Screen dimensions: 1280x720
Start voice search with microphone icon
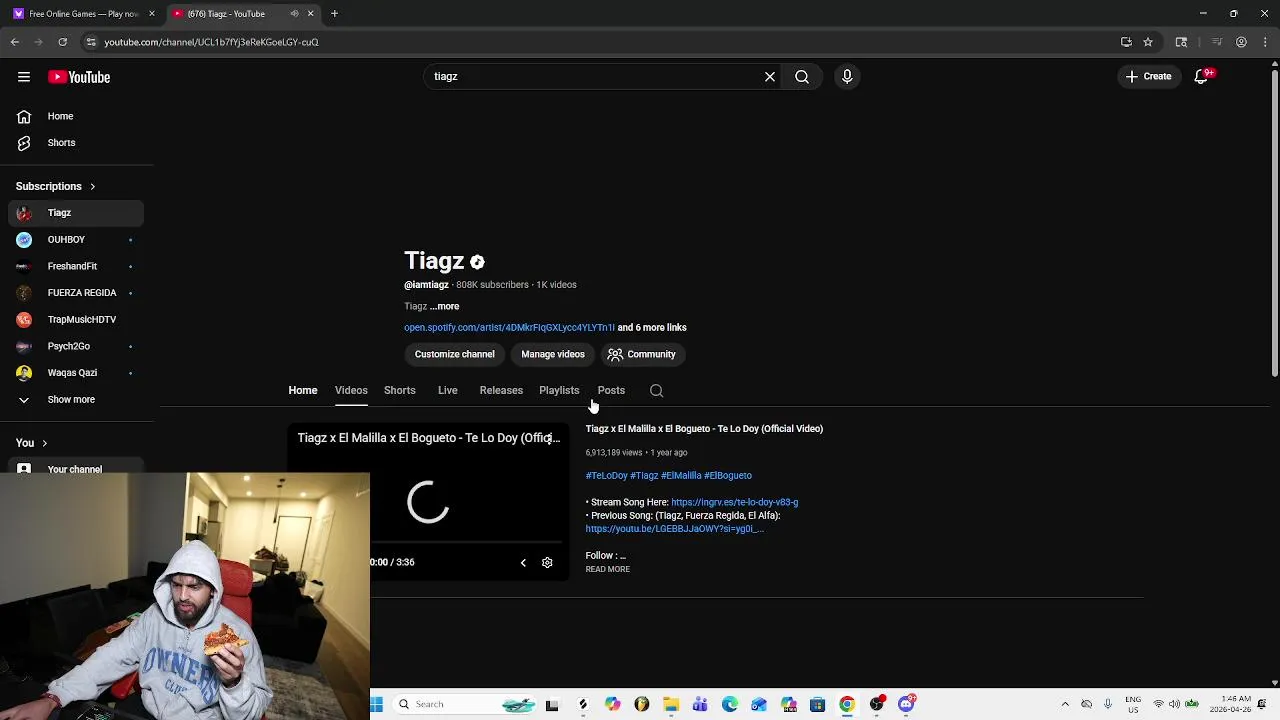tap(847, 76)
